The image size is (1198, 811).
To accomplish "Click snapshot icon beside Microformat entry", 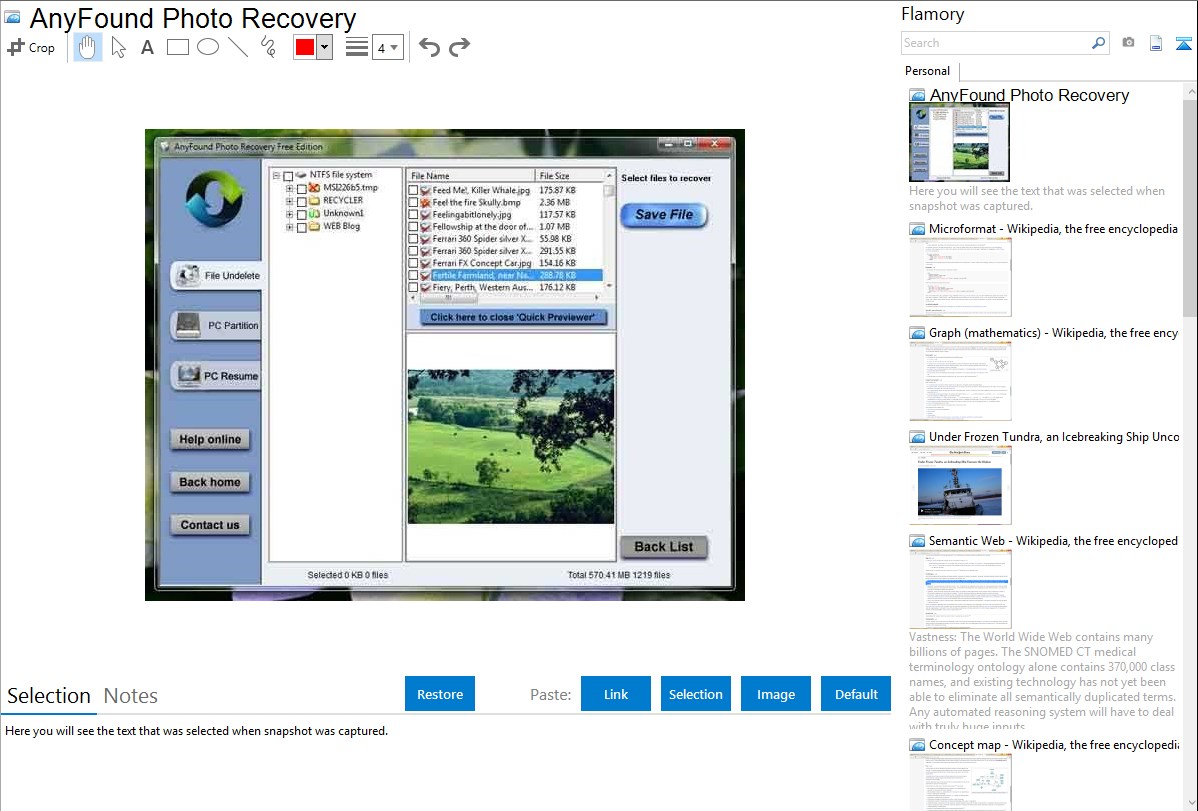I will 917,229.
